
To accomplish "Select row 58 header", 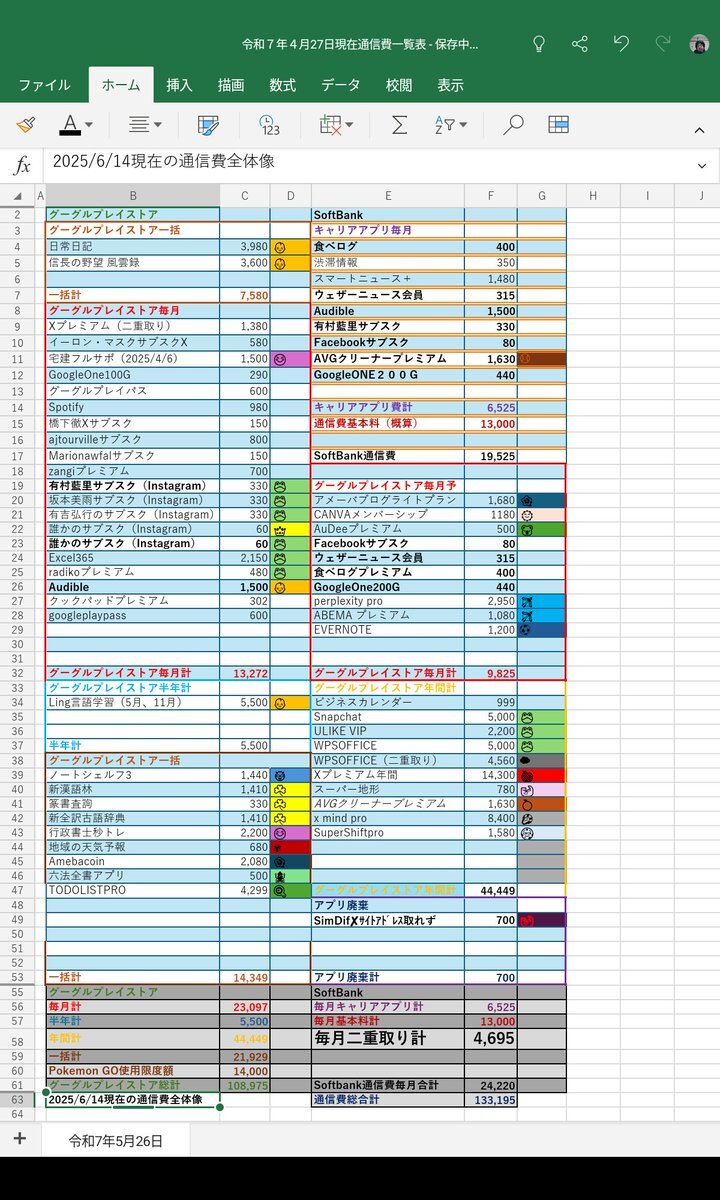I will (x=17, y=1039).
